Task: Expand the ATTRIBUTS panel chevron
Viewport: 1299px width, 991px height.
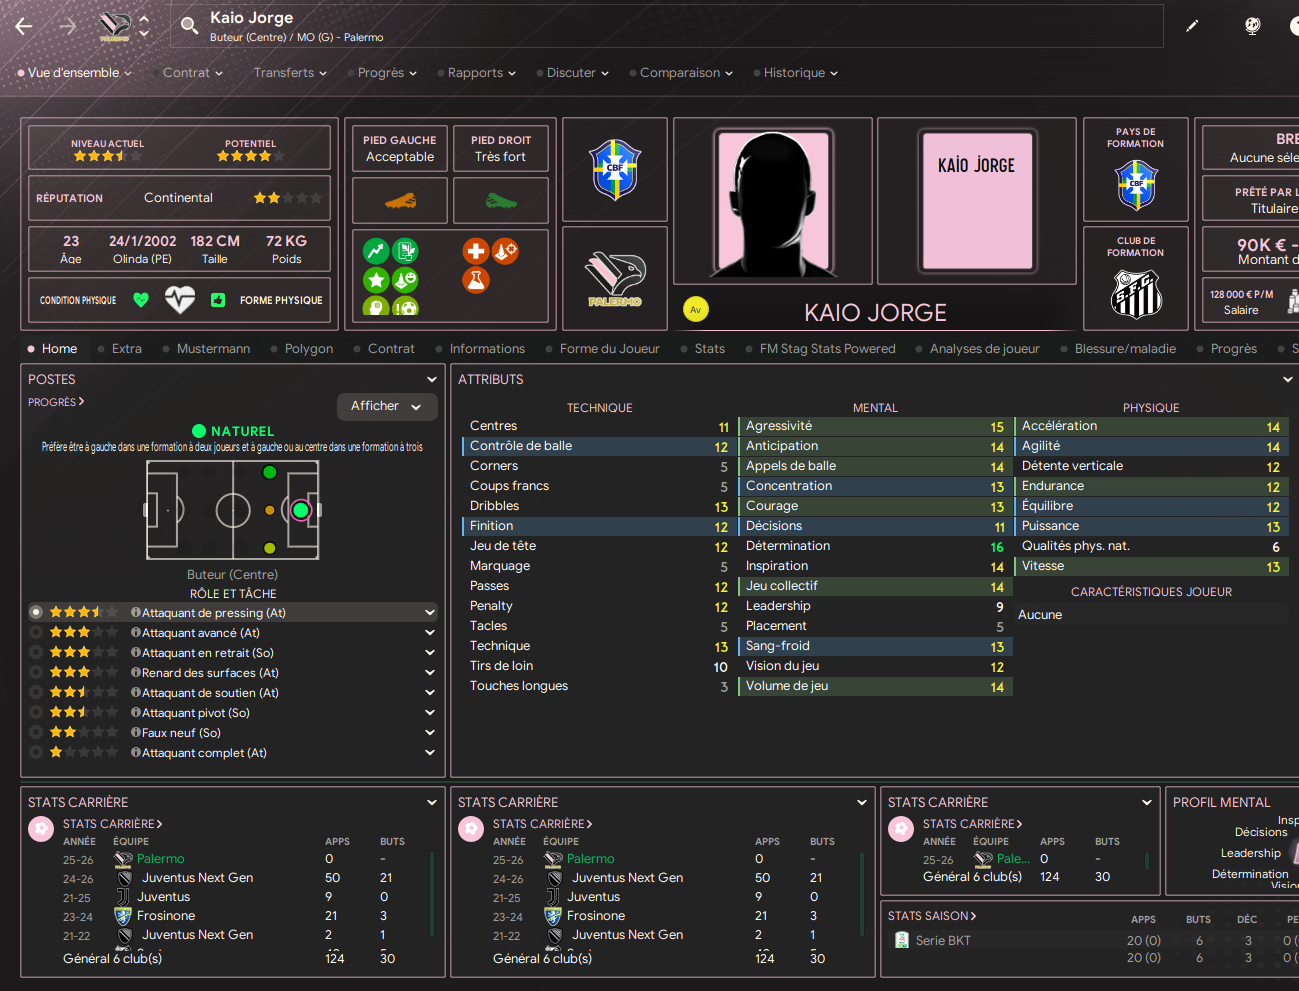Action: 1288,379
